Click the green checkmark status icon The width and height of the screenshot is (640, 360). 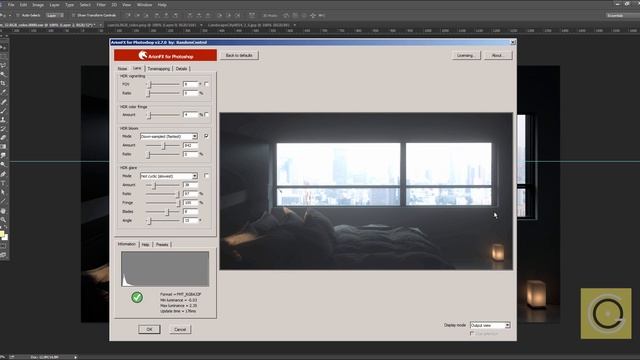click(137, 297)
